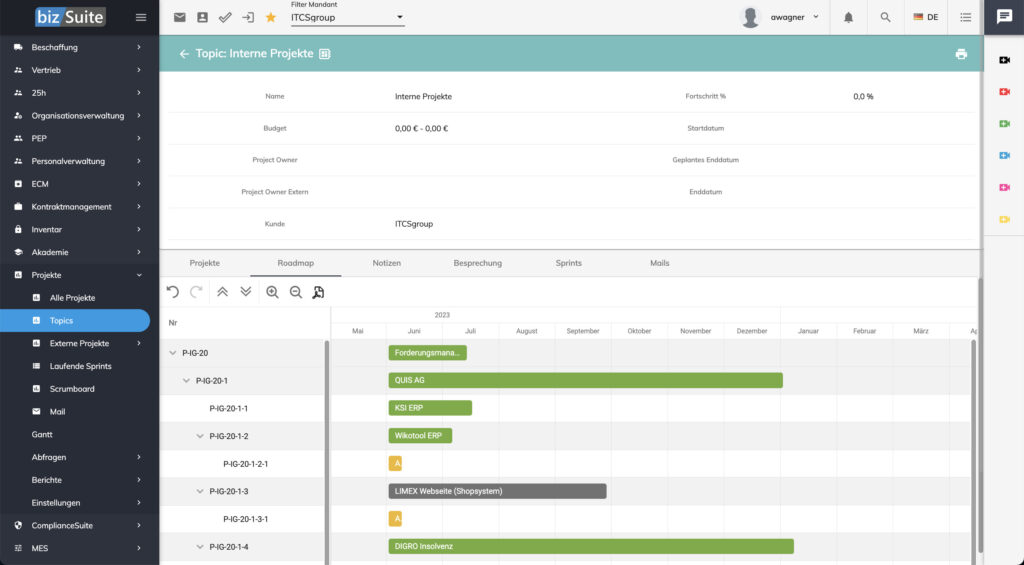Select the Forderungsmana... Gantt bar

(x=427, y=353)
